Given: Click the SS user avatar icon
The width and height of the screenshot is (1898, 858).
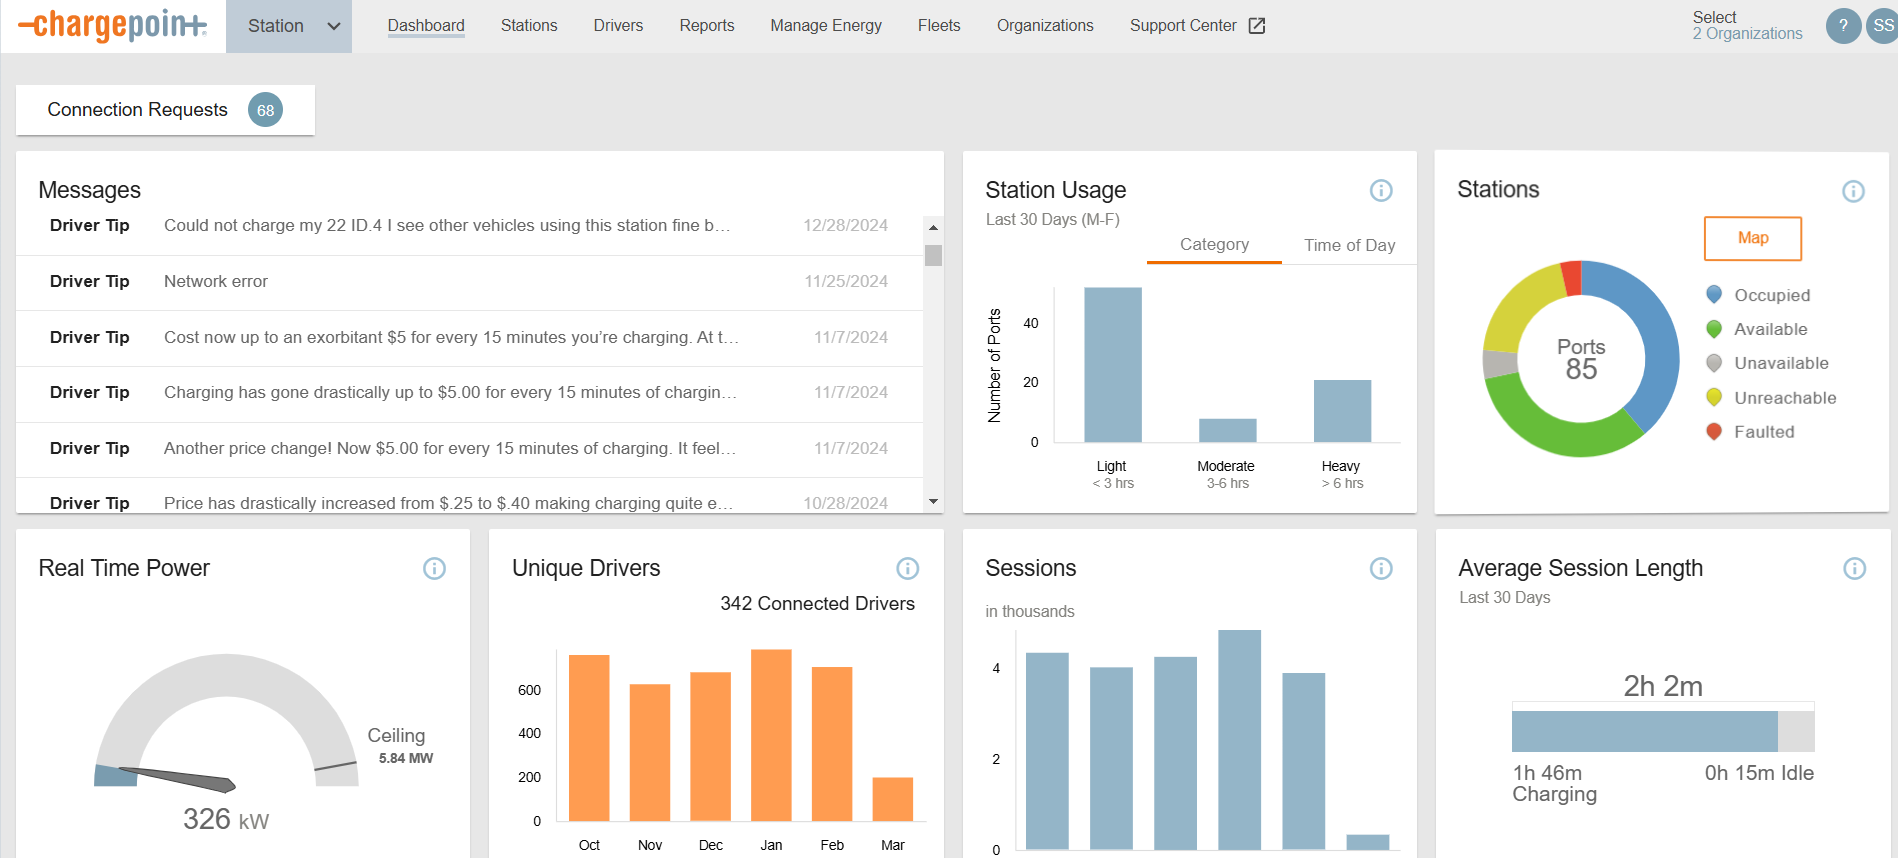Looking at the screenshot, I should (1882, 26).
